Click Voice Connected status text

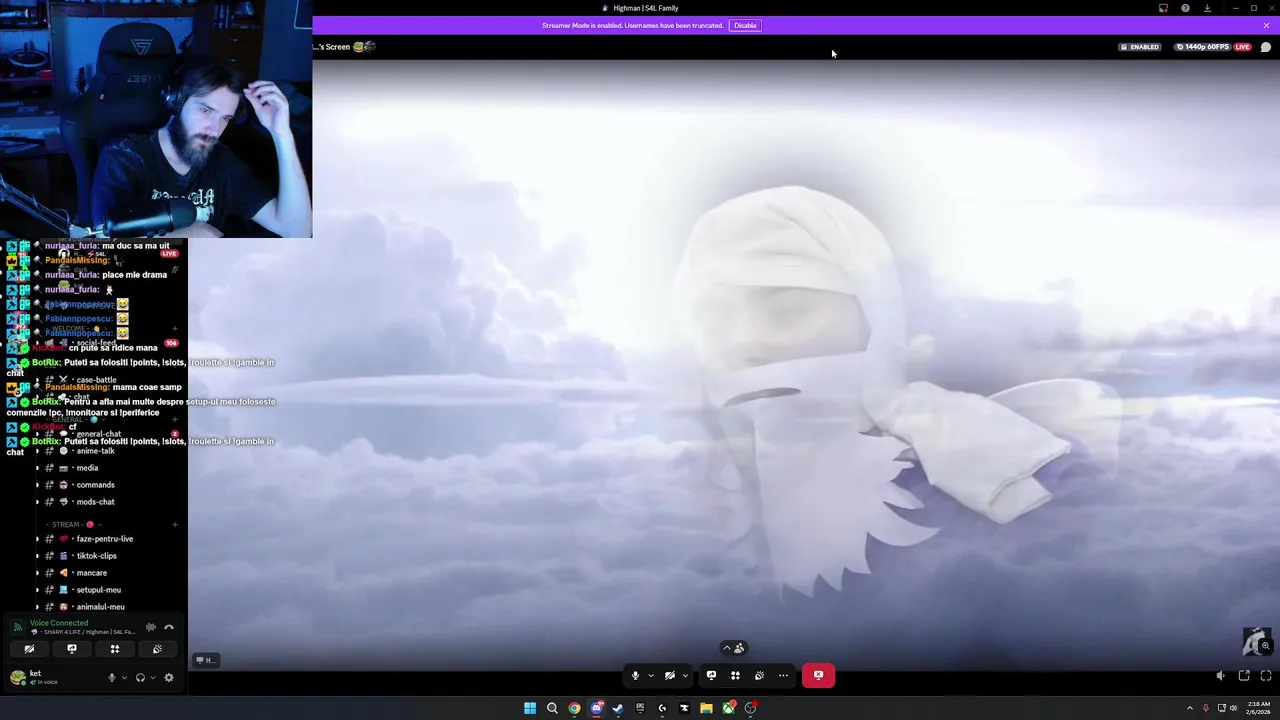(x=59, y=623)
